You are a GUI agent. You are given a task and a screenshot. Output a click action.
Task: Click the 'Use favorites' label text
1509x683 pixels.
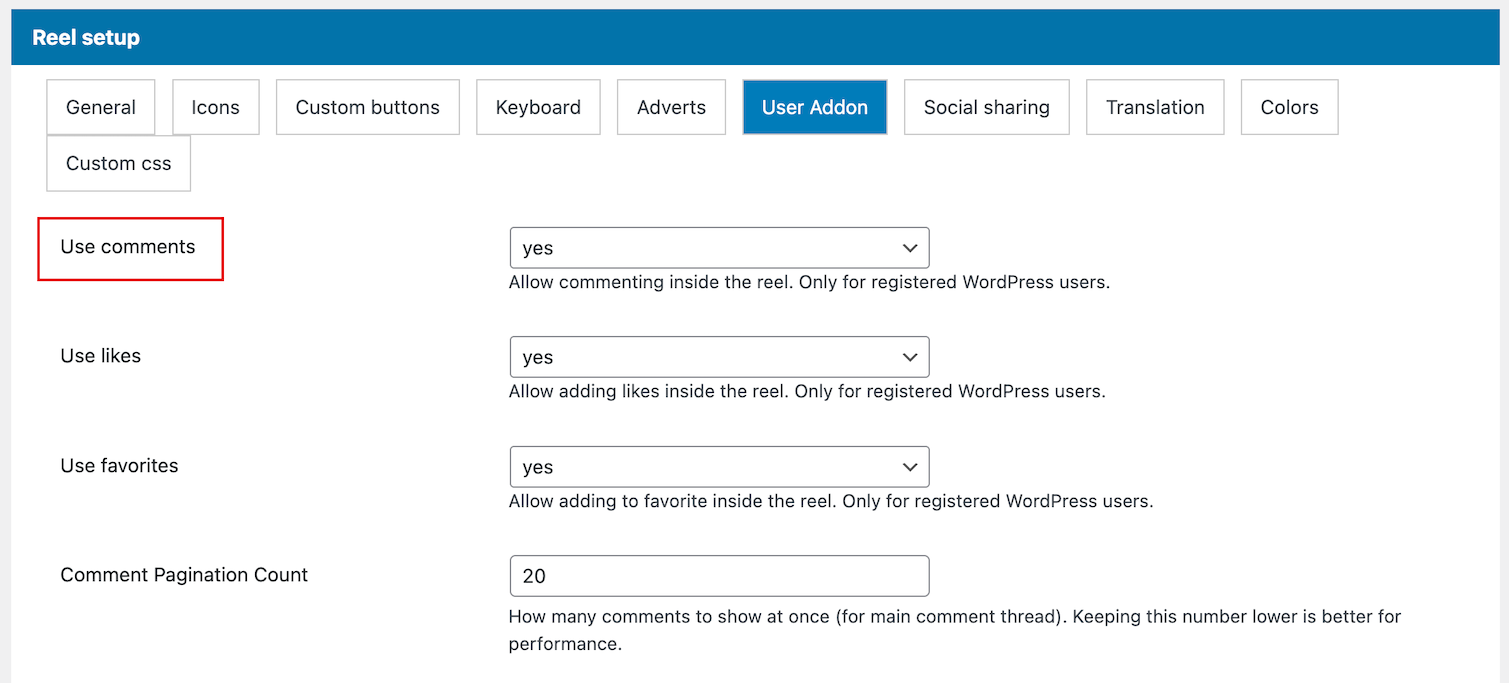coord(119,466)
